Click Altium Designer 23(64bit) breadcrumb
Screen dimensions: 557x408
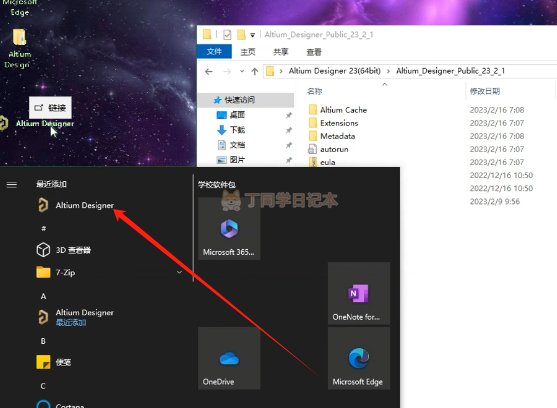(x=335, y=71)
